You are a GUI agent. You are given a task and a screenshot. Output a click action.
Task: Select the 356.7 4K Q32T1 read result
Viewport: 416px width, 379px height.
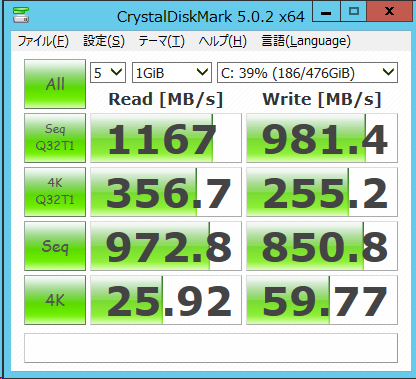click(x=166, y=192)
